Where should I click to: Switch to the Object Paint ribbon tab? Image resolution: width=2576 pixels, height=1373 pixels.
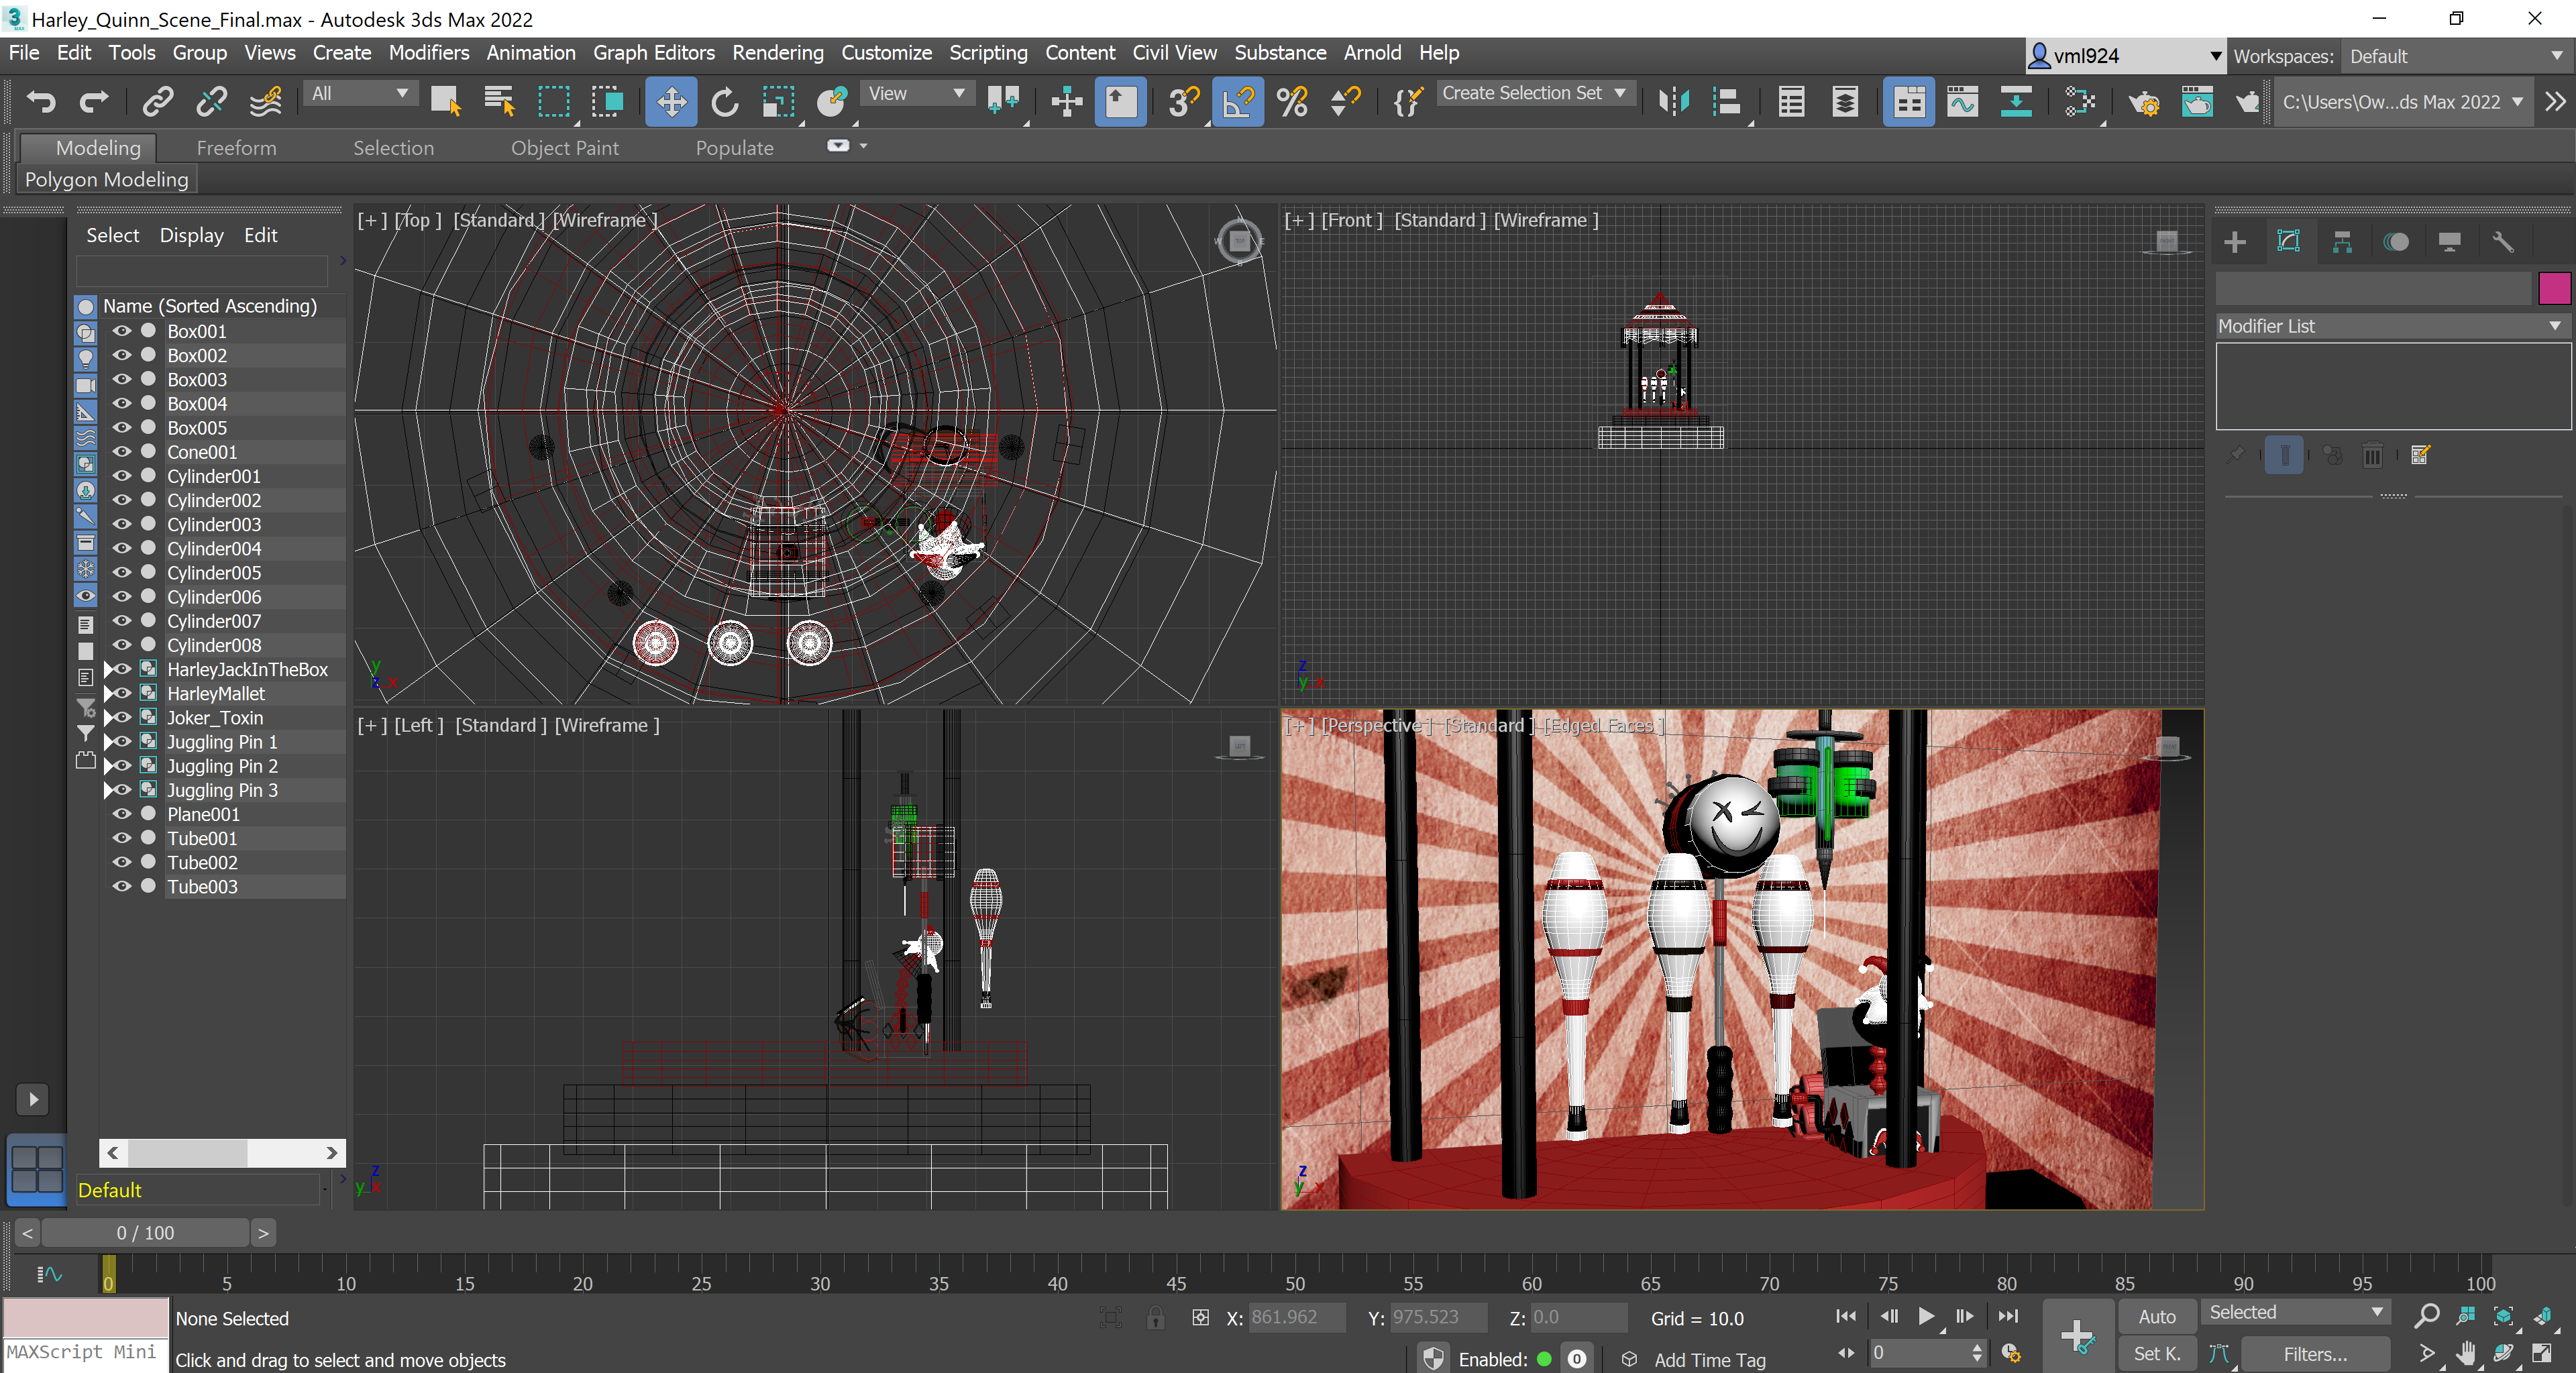pos(565,148)
